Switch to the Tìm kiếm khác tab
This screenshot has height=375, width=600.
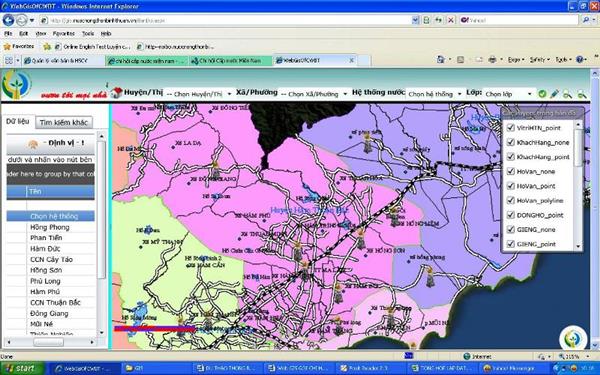[x=64, y=122]
